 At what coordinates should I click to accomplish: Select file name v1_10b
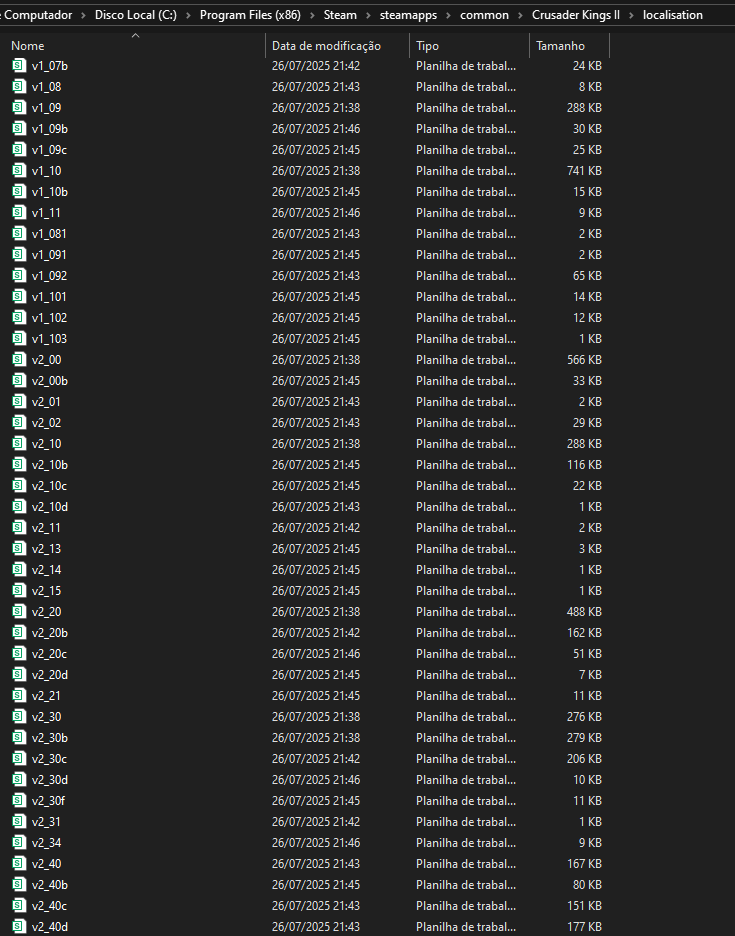(x=50, y=192)
